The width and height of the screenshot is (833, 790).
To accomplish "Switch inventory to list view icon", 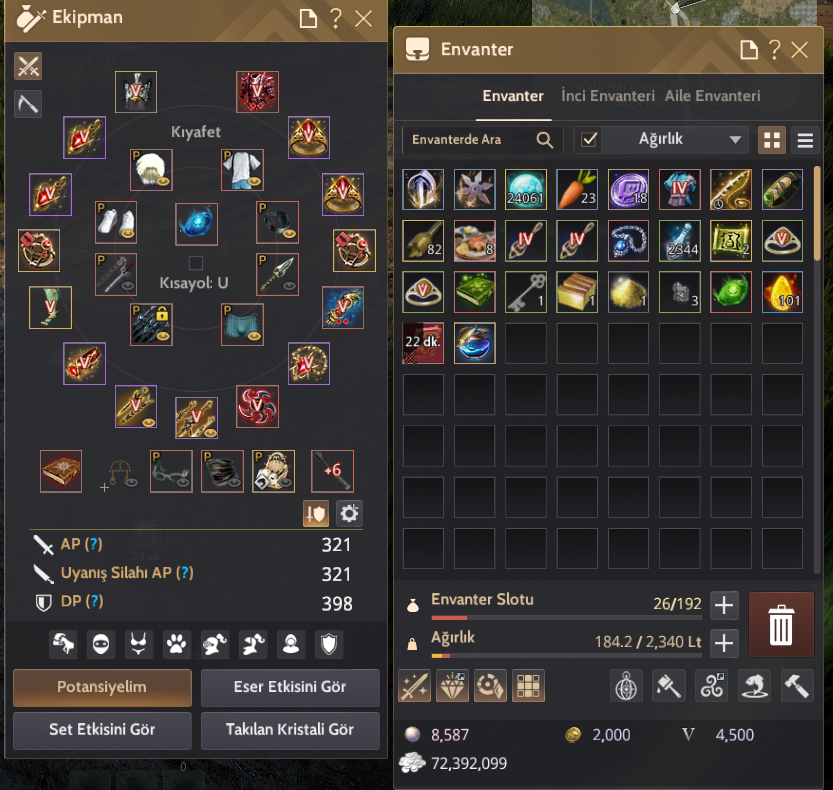I will click(805, 140).
